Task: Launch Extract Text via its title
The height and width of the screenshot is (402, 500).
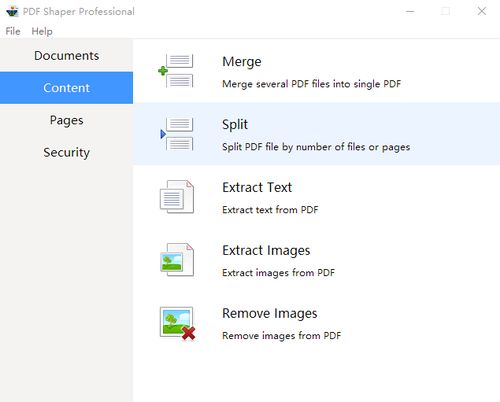Action: coord(257,187)
